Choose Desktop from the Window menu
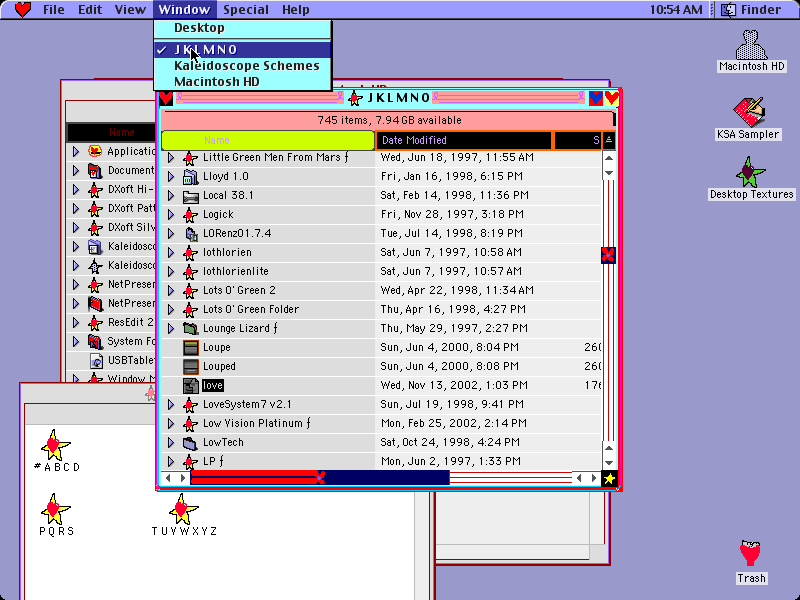Image resolution: width=800 pixels, height=600 pixels. [242, 28]
